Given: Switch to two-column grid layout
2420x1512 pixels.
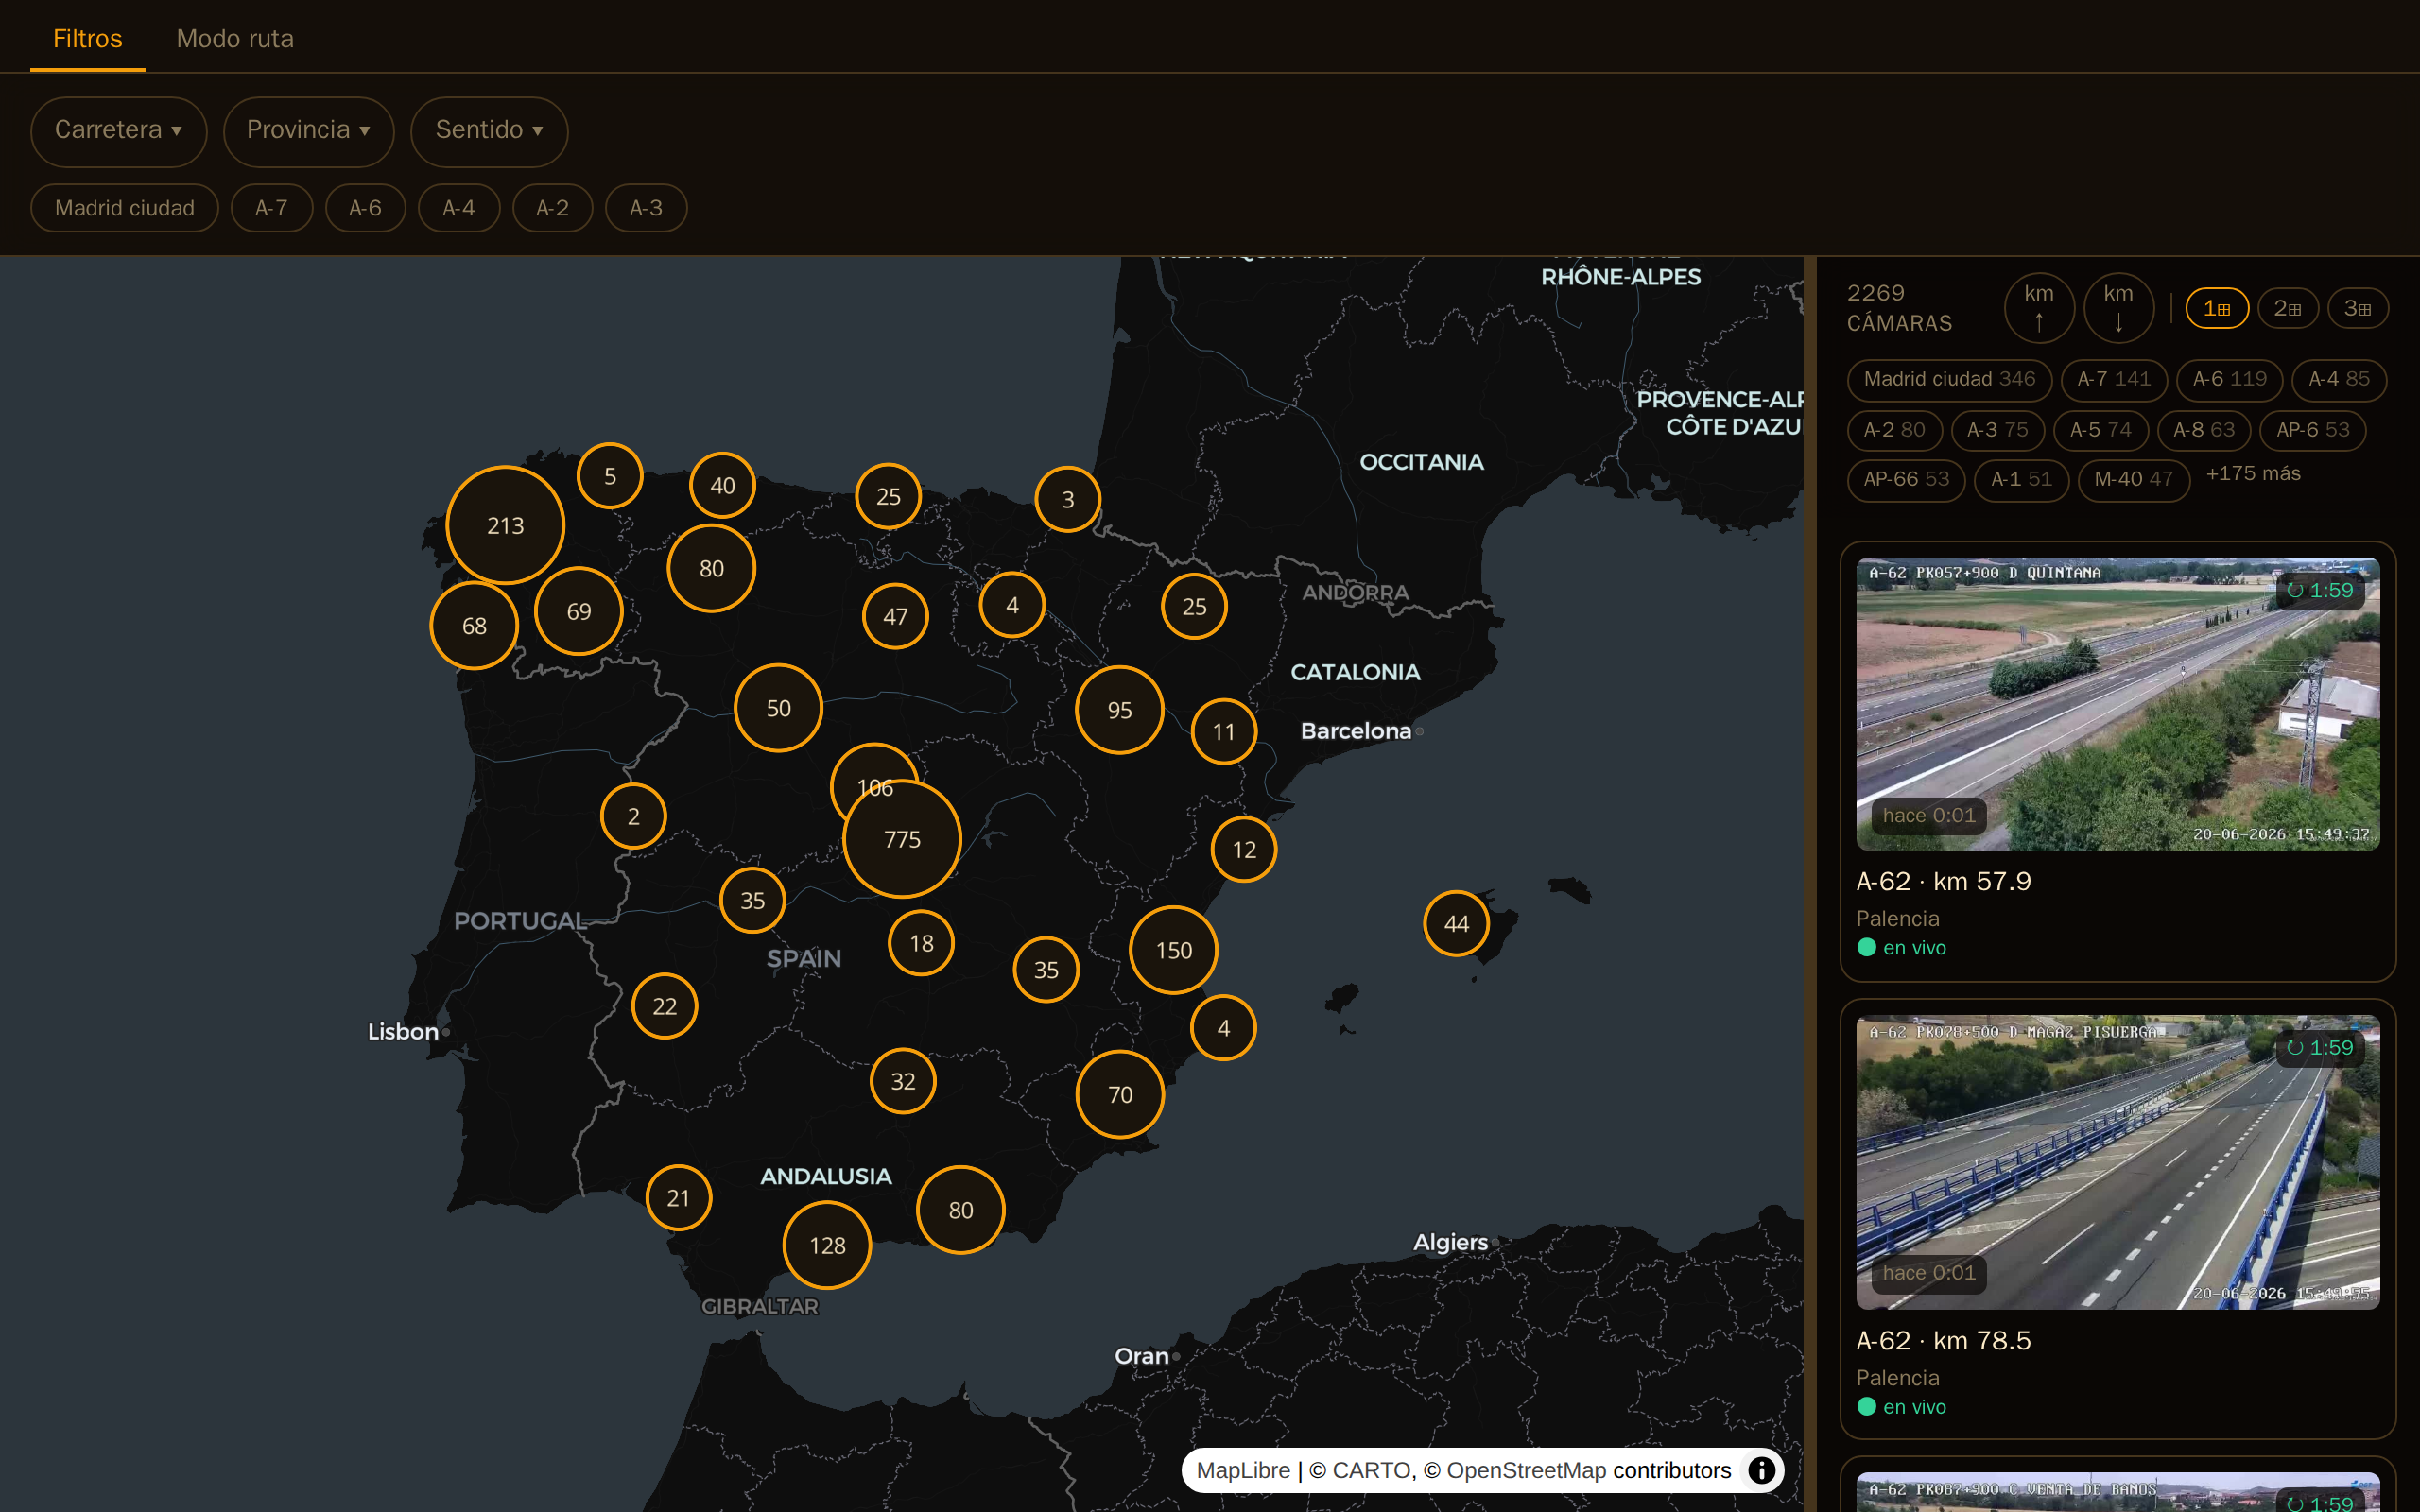Looking at the screenshot, I should pyautogui.click(x=2288, y=308).
